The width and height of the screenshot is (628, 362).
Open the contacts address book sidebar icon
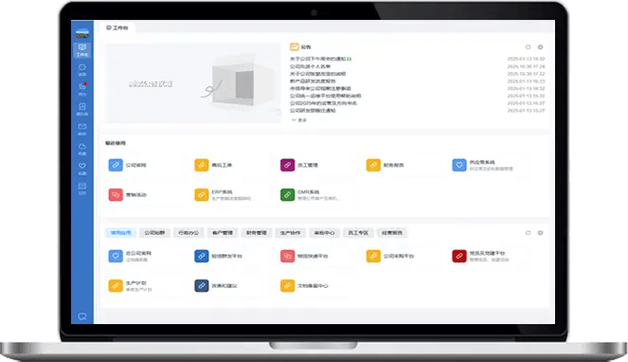tap(82, 109)
